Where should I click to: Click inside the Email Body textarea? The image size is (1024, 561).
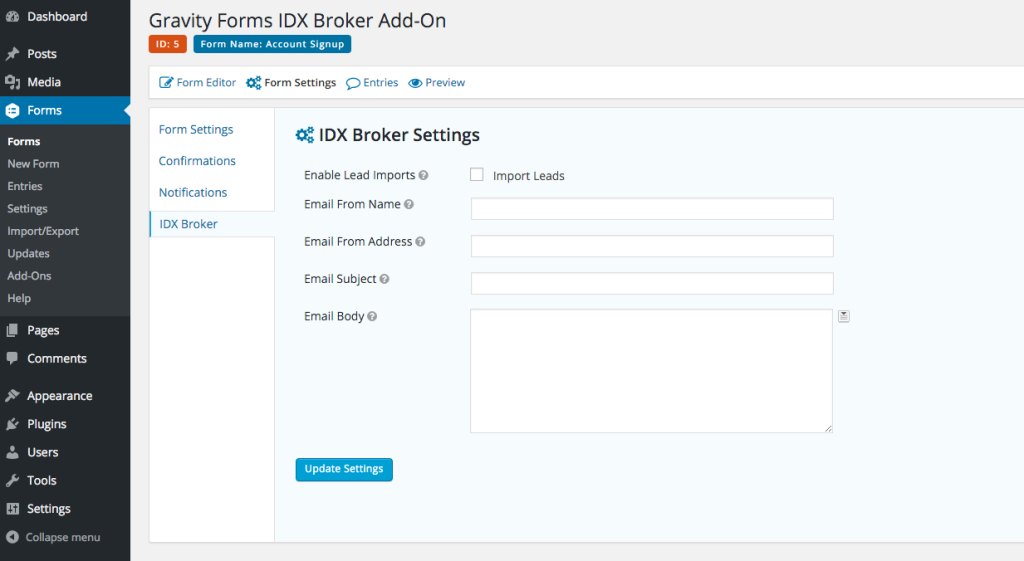[x=651, y=371]
